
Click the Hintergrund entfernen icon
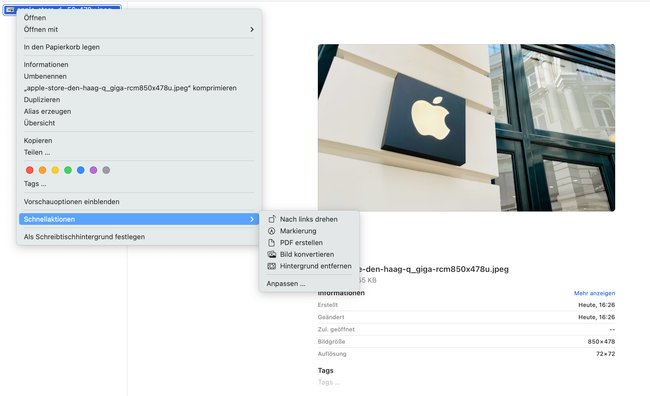click(272, 266)
